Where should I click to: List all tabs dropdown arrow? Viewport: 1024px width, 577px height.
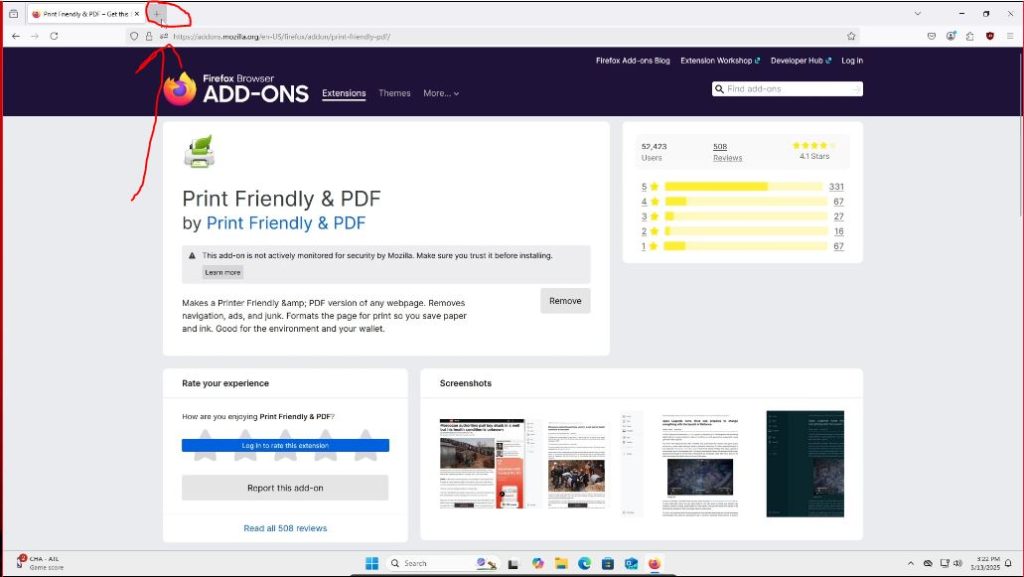click(x=918, y=14)
